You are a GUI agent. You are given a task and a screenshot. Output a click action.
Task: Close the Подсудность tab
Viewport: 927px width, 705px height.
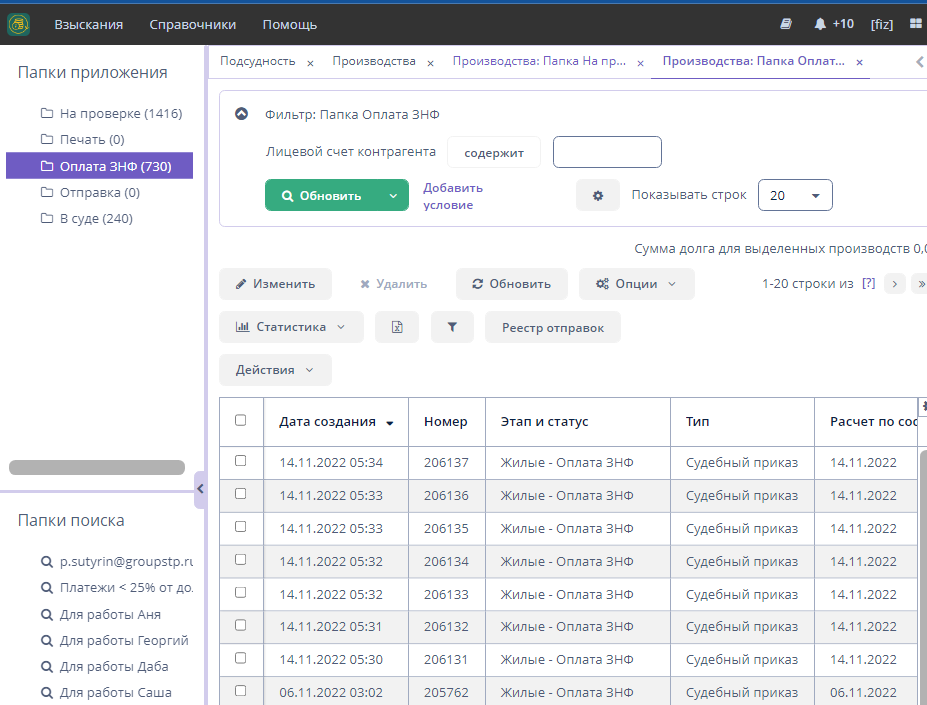(310, 63)
